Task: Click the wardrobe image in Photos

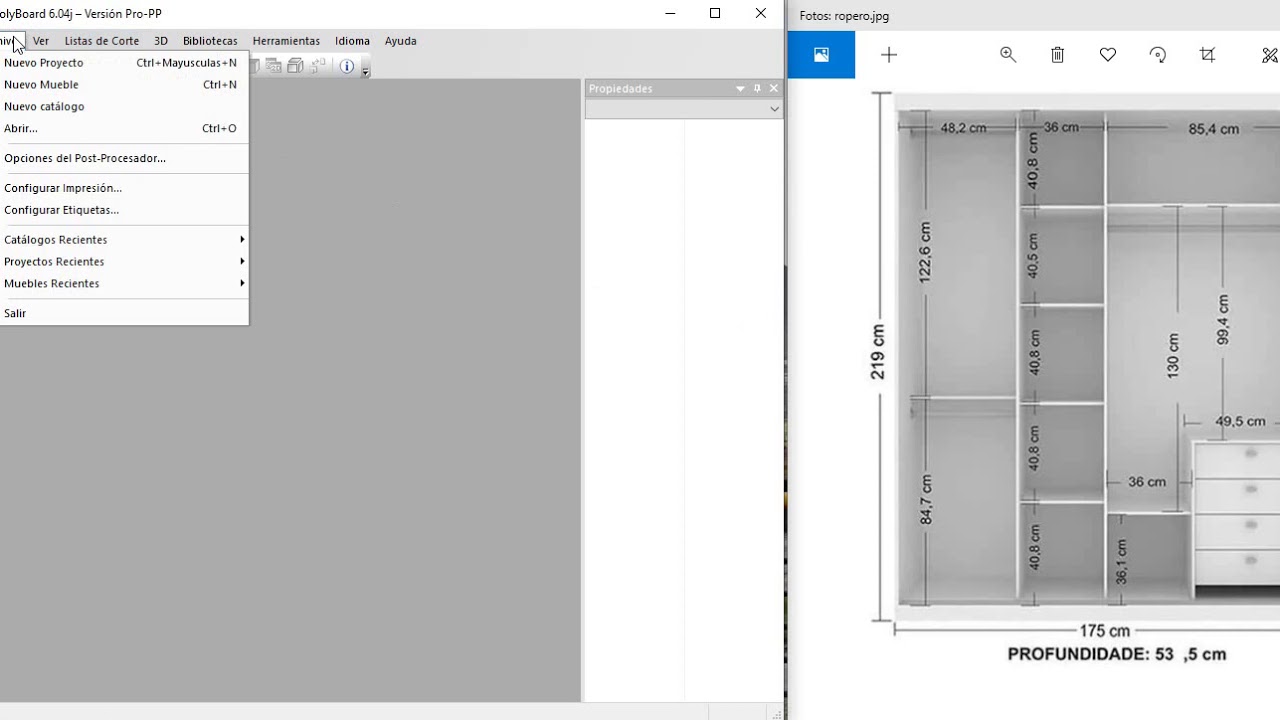Action: 1076,378
